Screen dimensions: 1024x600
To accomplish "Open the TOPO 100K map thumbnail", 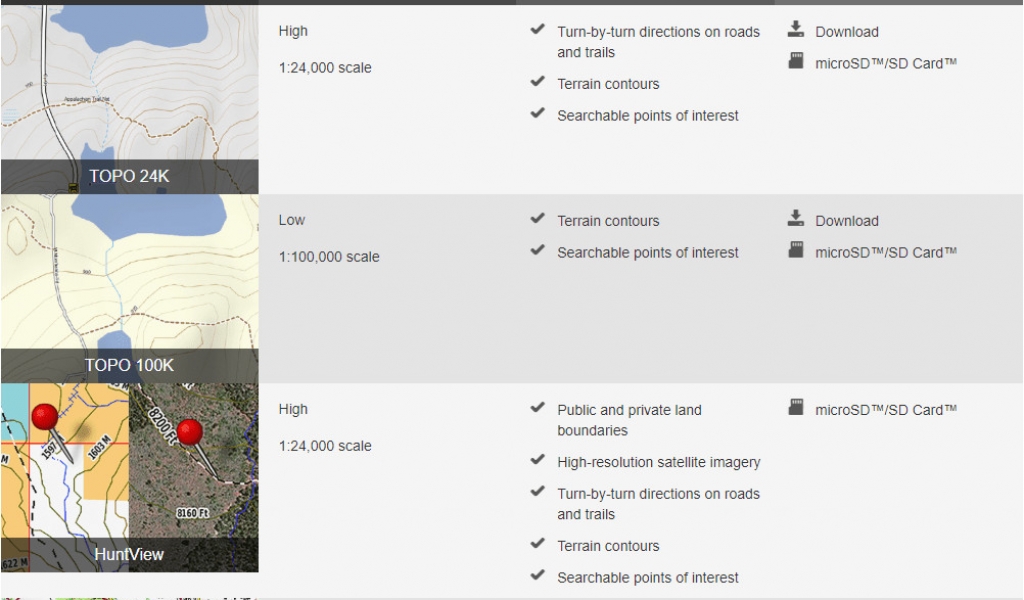I will click(x=129, y=289).
